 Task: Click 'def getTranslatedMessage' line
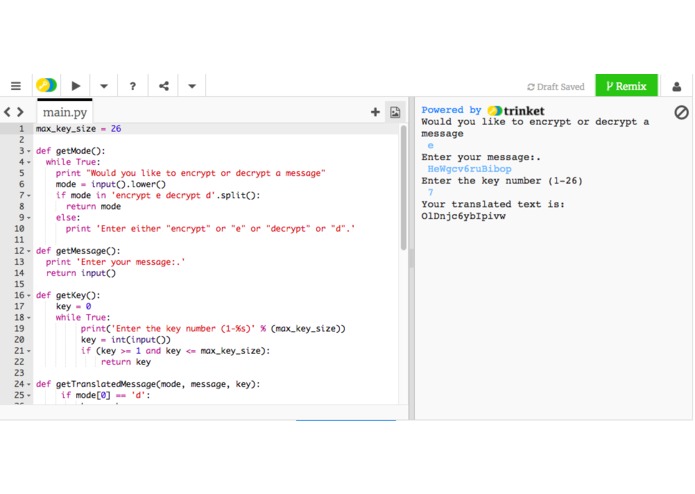click(148, 384)
